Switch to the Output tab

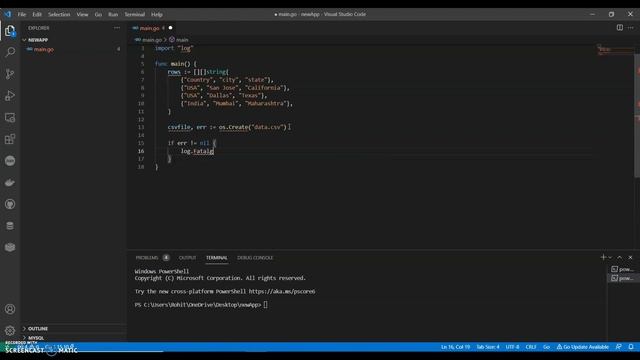pyautogui.click(x=188, y=258)
